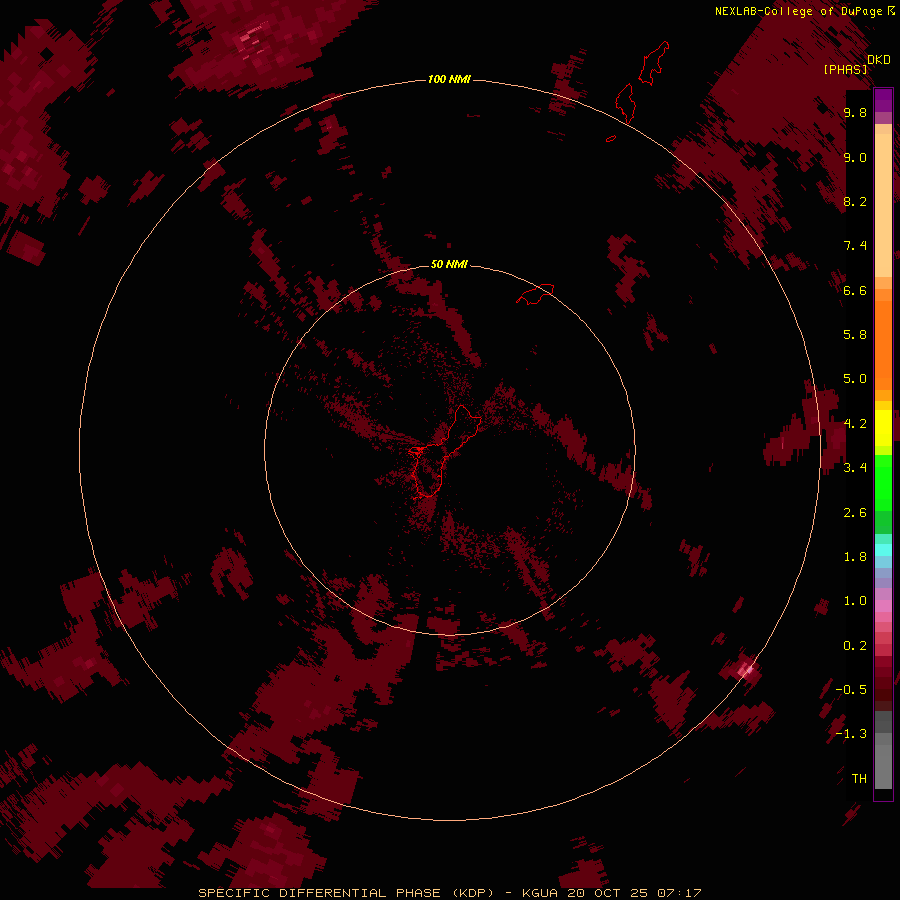Click the -1.3 value on color scale
The width and height of the screenshot is (900, 900).
pos(851,734)
